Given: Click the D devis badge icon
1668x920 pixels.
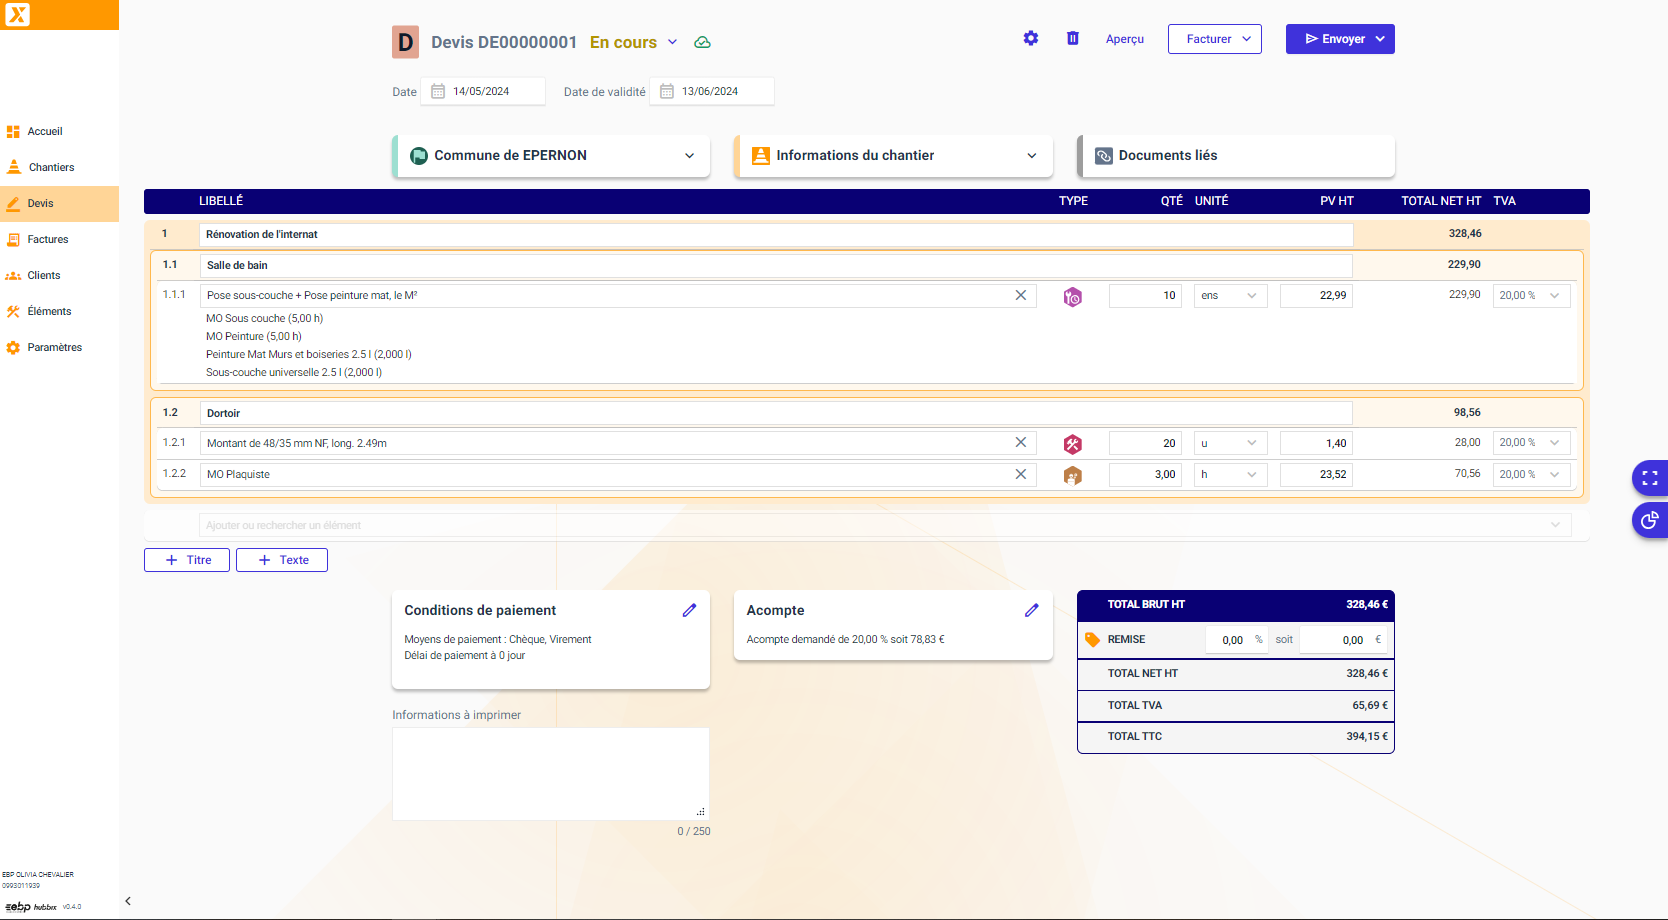Looking at the screenshot, I should pos(405,42).
